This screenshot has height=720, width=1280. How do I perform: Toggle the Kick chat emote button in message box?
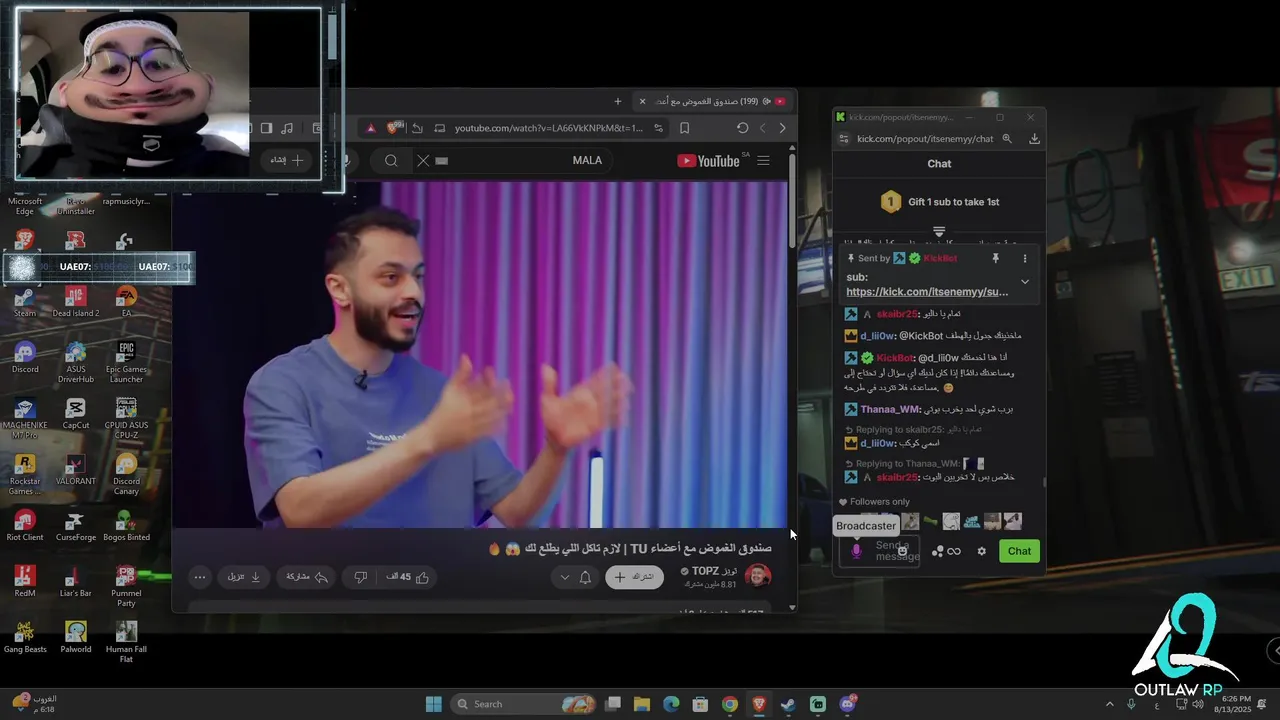click(902, 551)
